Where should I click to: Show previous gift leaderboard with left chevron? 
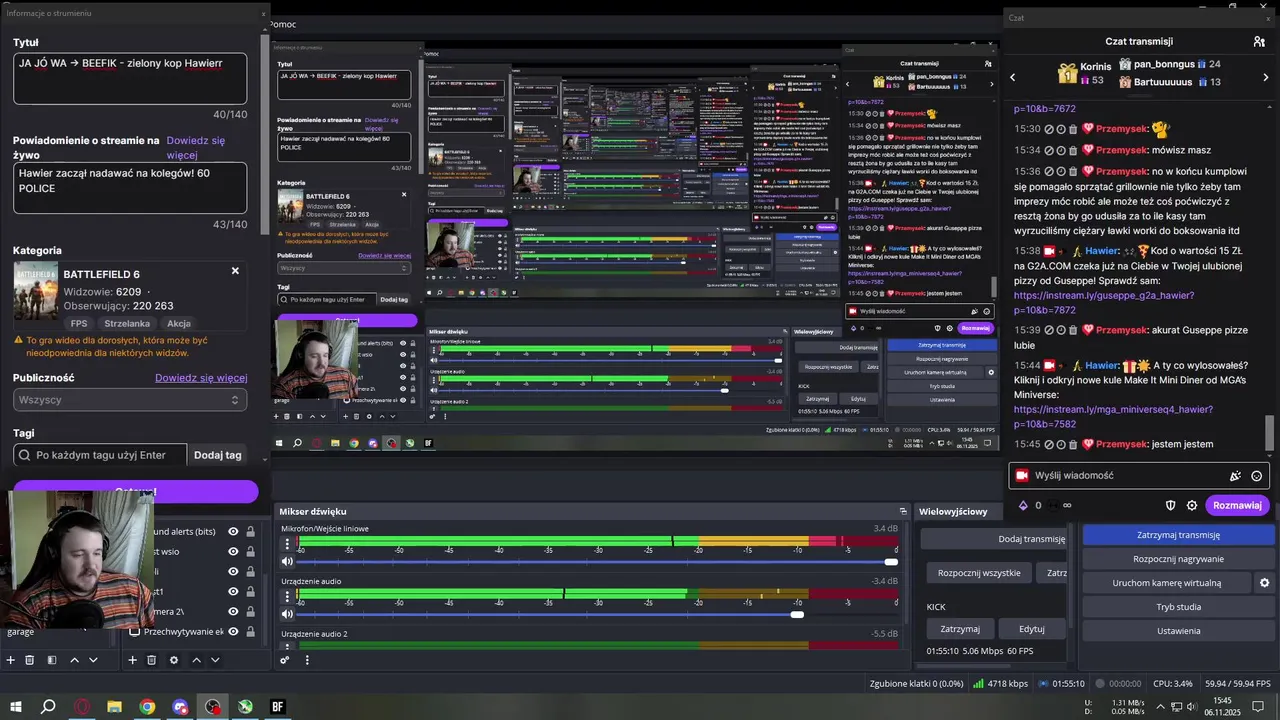pos(1012,77)
